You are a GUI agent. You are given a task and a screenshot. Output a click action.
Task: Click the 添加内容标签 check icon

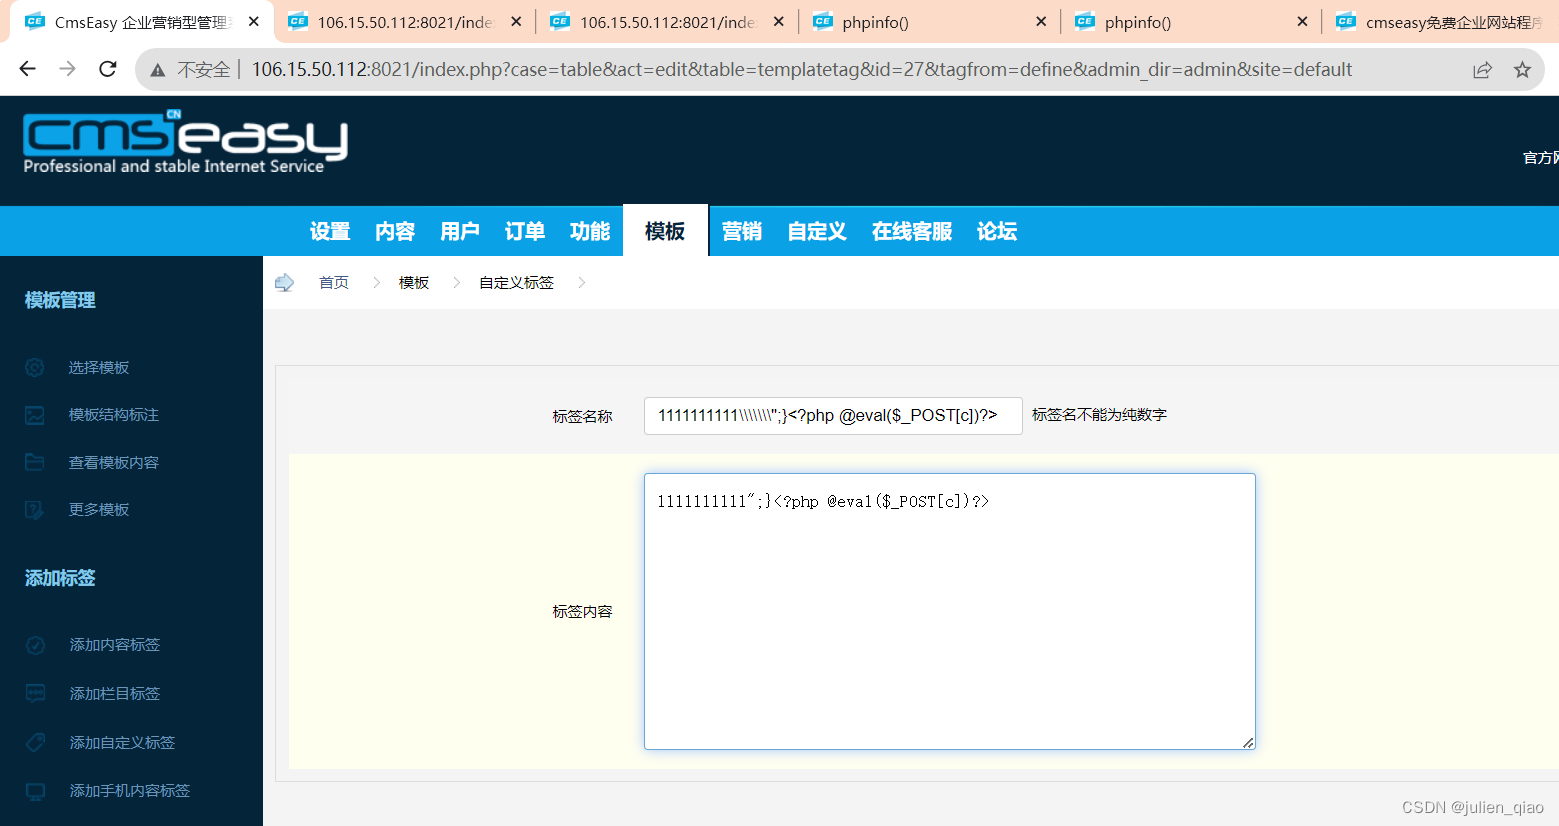coord(35,645)
